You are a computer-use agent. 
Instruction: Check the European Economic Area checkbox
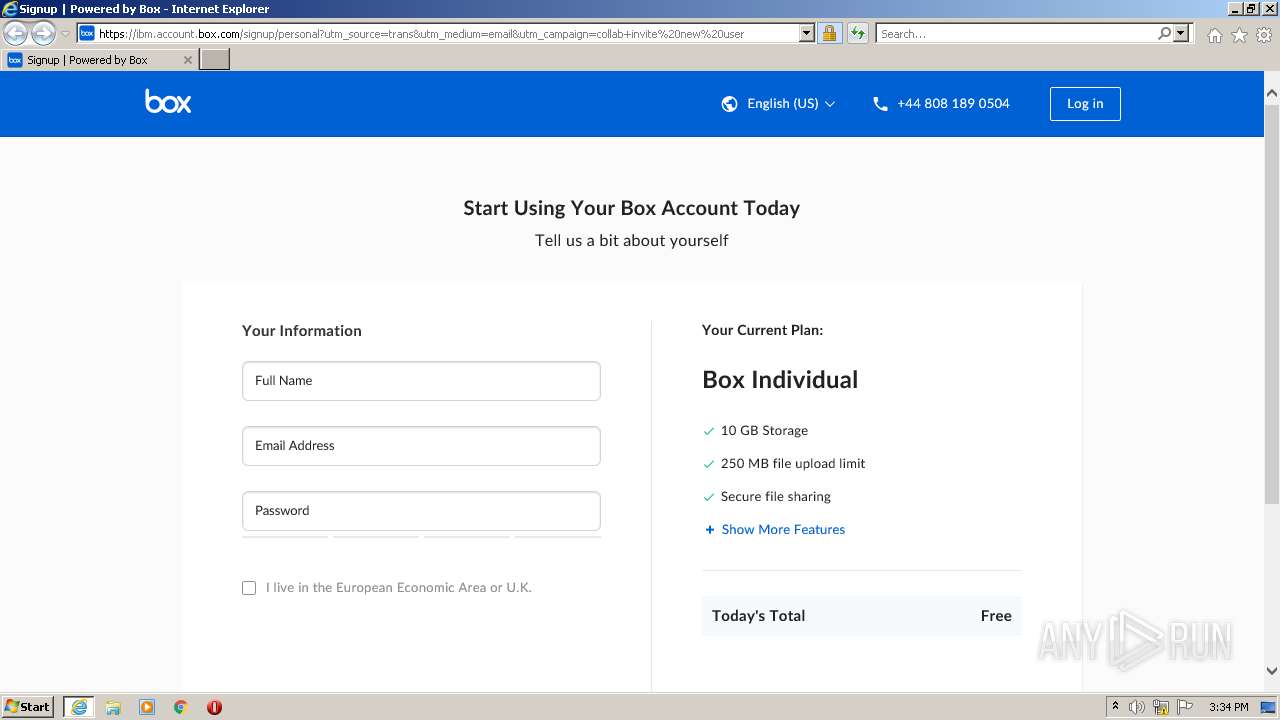(249, 588)
